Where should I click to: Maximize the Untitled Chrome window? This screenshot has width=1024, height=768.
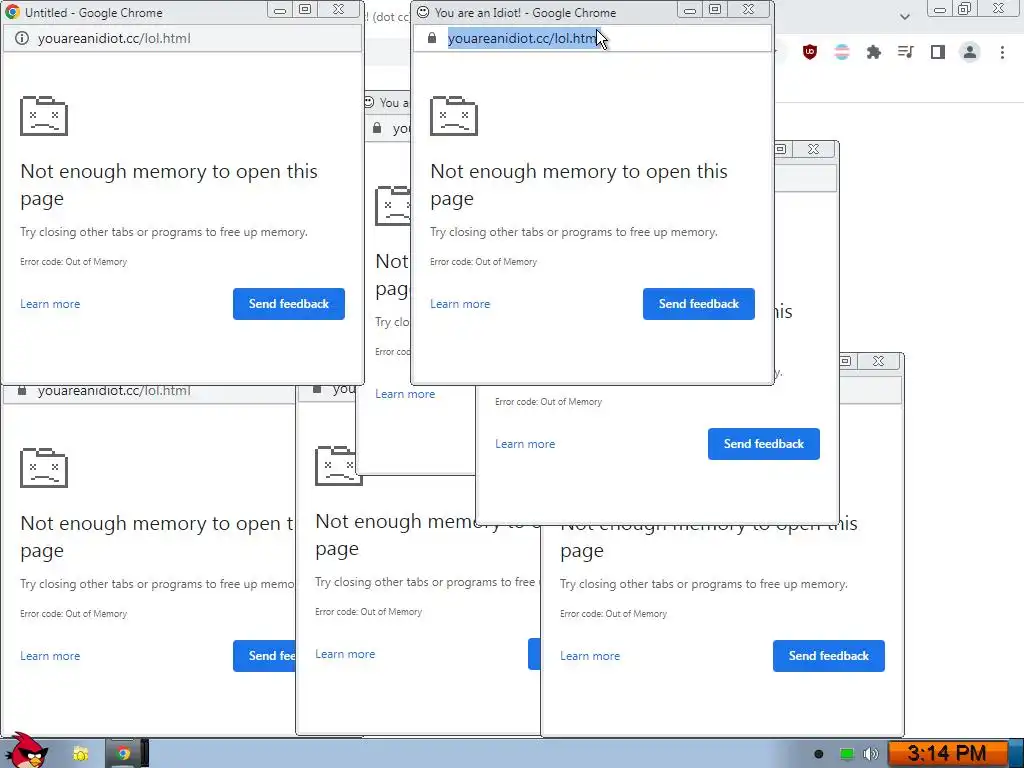[x=305, y=9]
